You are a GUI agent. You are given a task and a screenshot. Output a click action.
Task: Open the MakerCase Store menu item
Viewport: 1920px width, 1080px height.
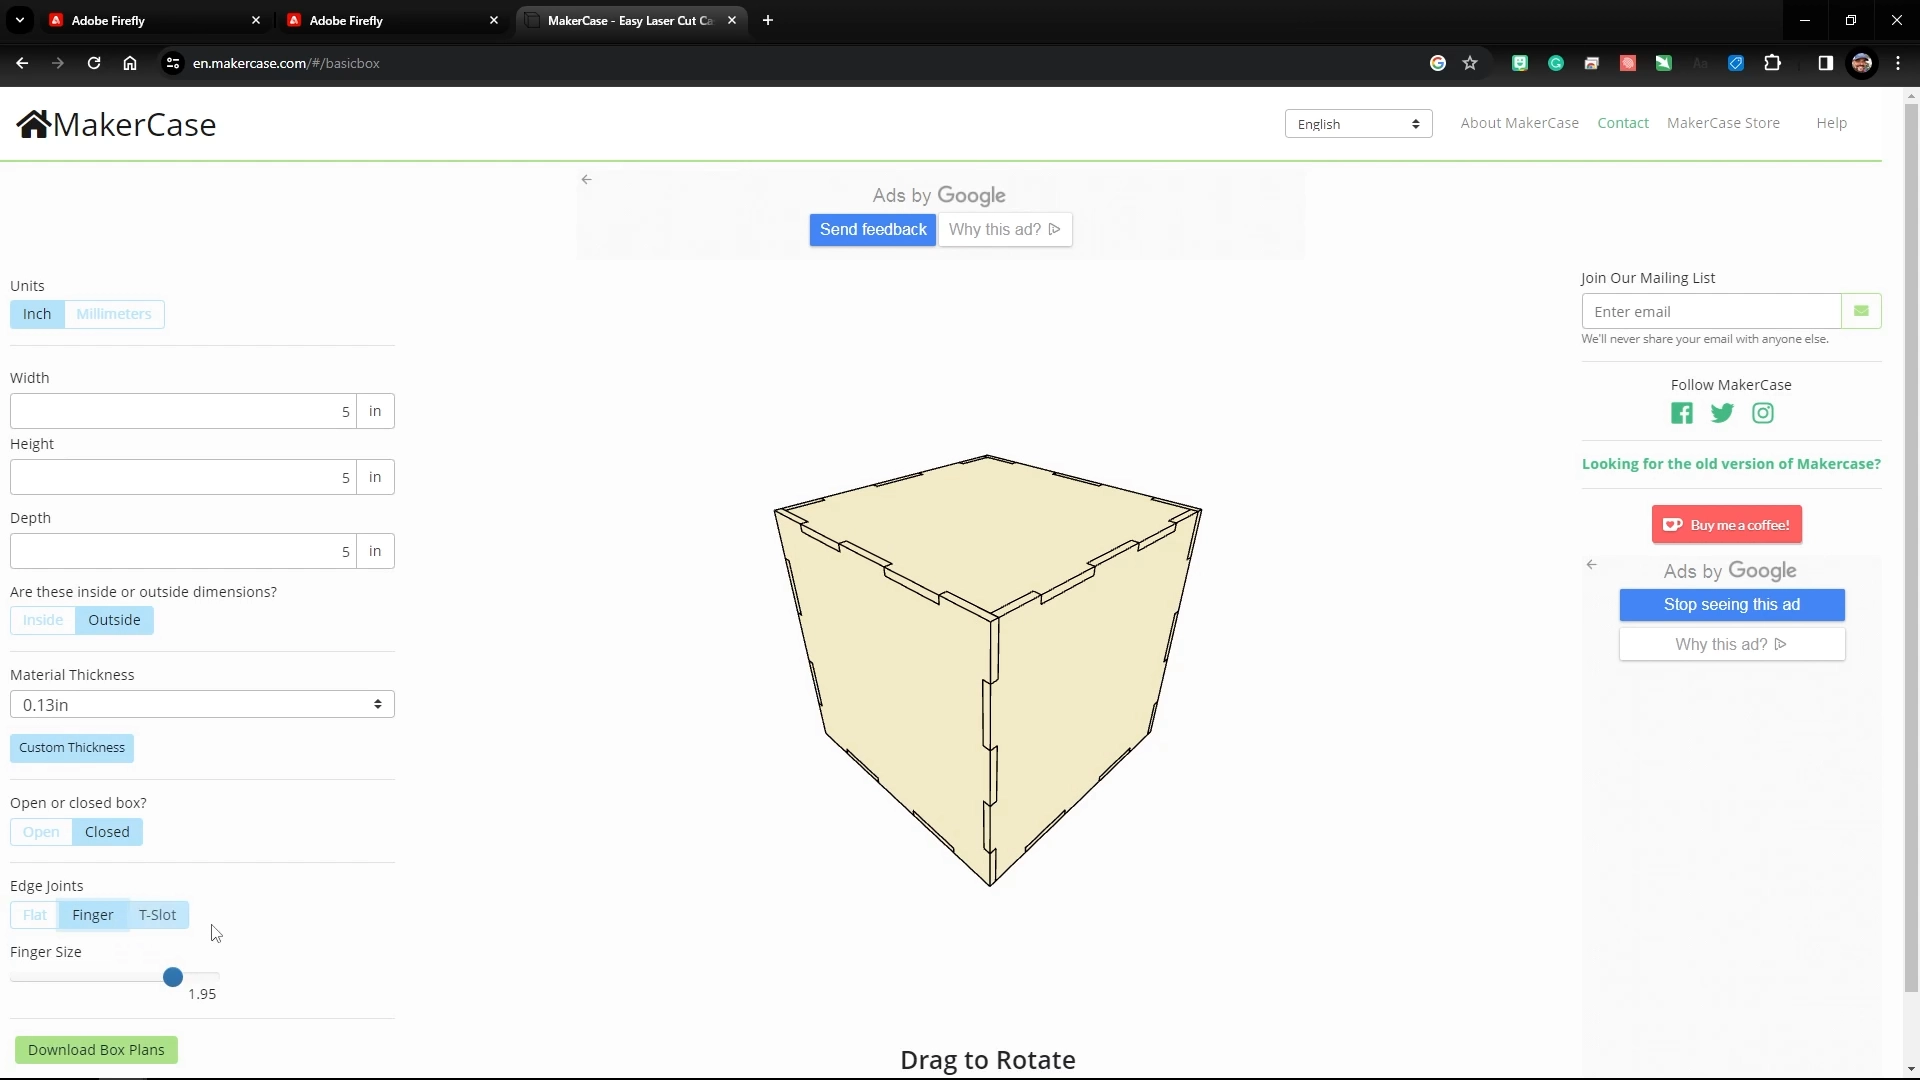pyautogui.click(x=1724, y=121)
